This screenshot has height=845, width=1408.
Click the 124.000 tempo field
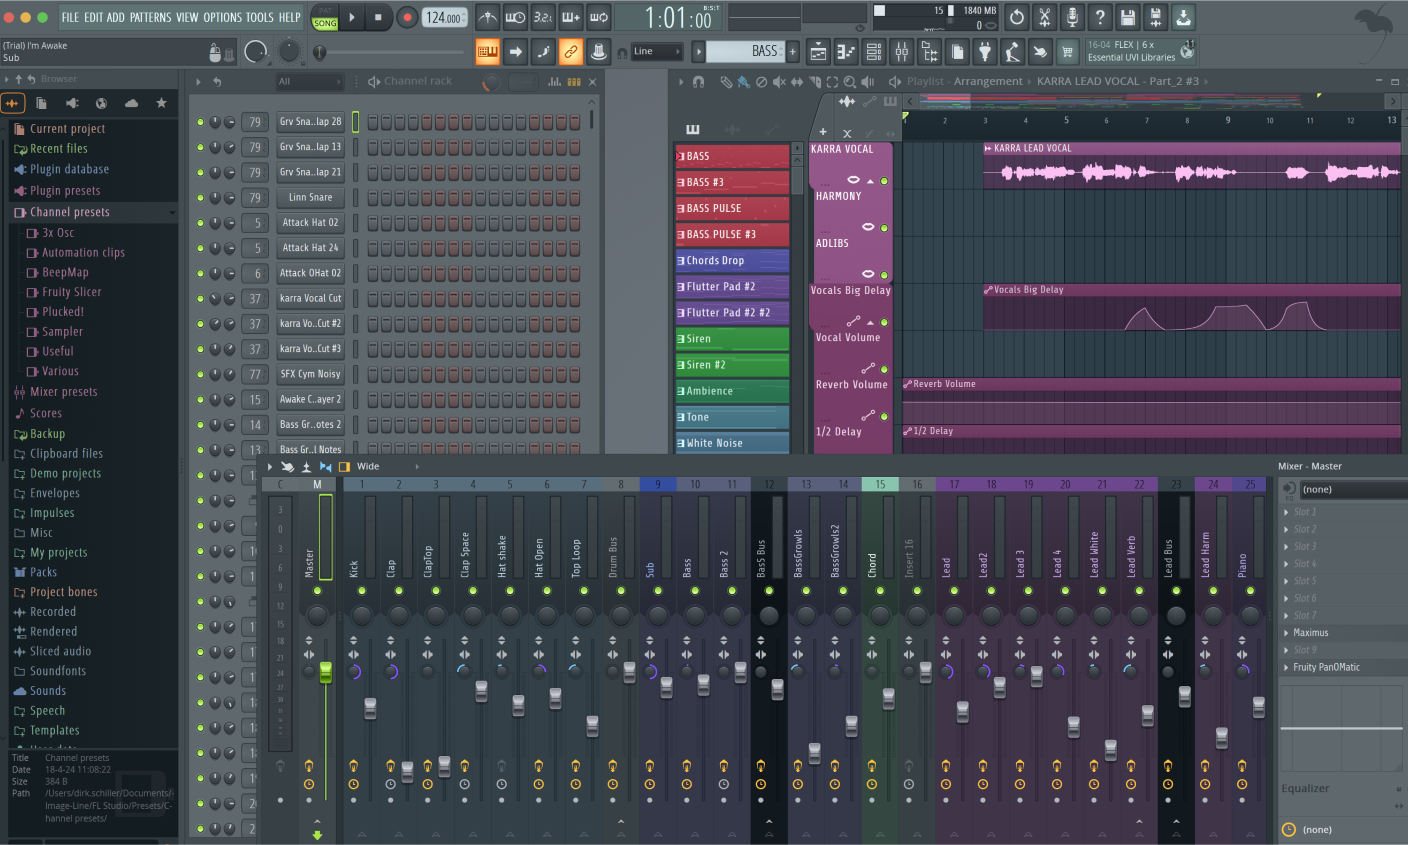click(x=445, y=17)
